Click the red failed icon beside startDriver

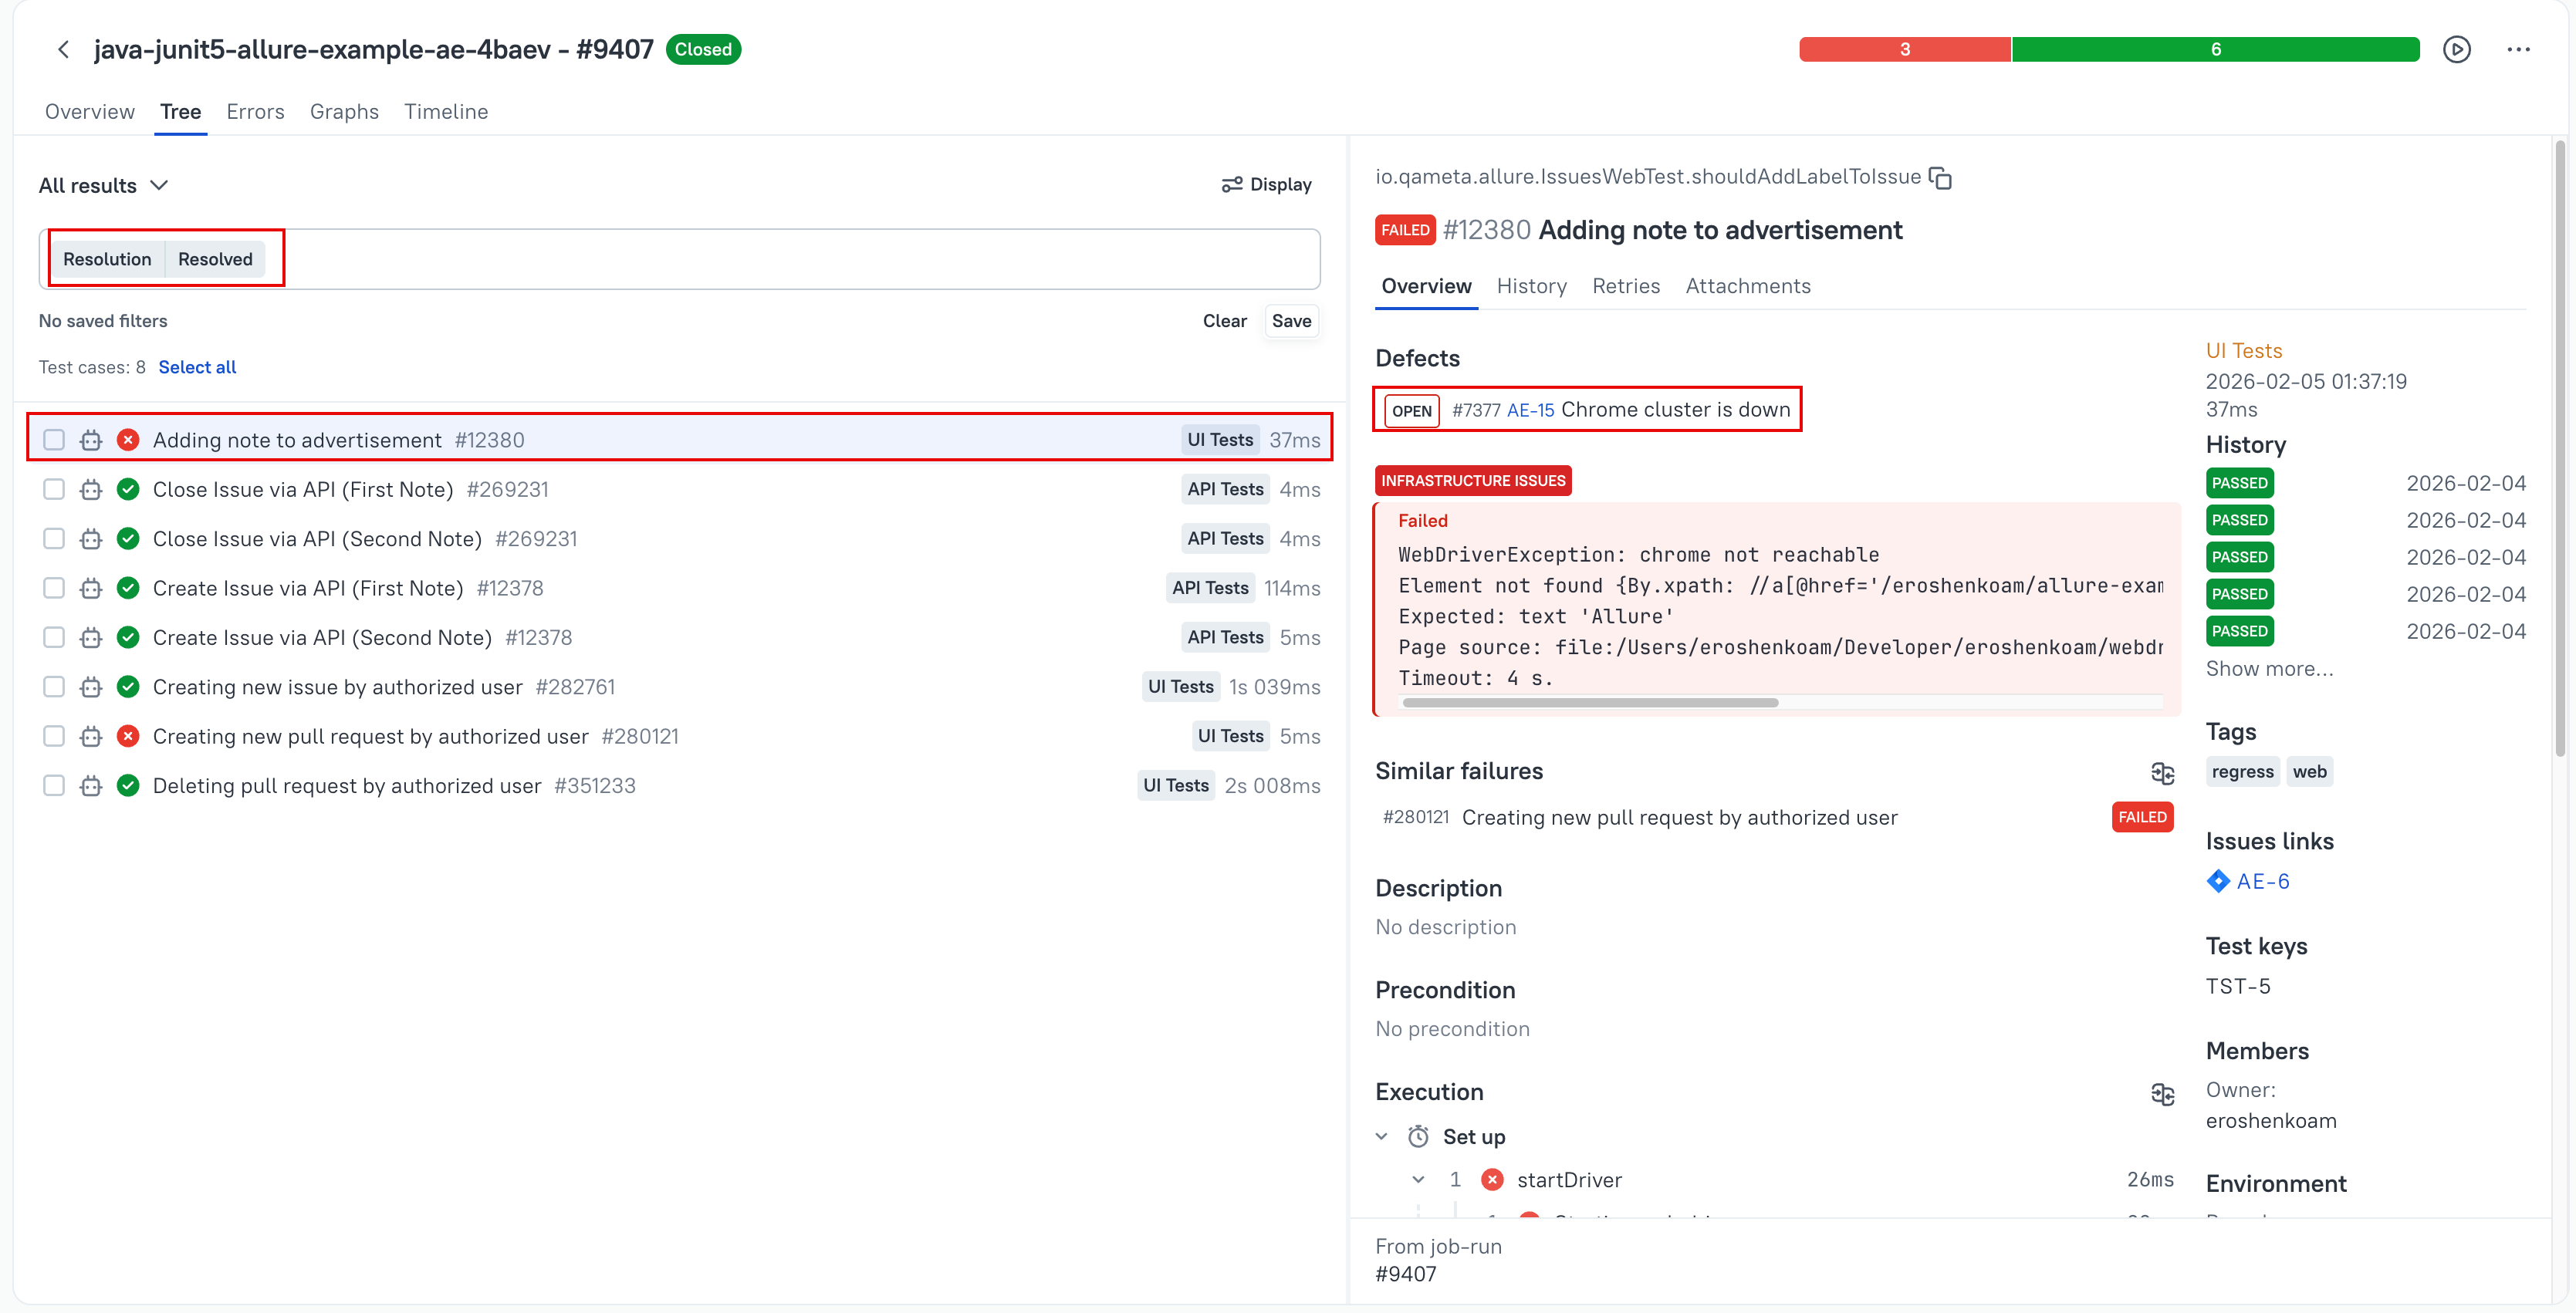pyautogui.click(x=1492, y=1180)
